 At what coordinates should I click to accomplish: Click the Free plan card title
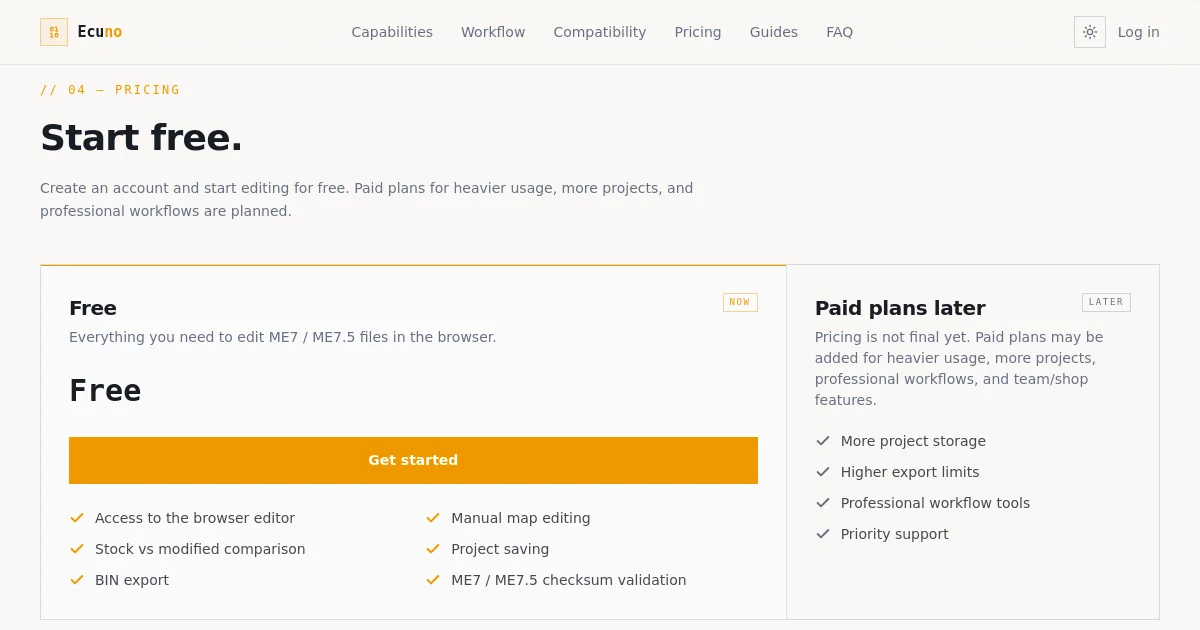[x=93, y=308]
